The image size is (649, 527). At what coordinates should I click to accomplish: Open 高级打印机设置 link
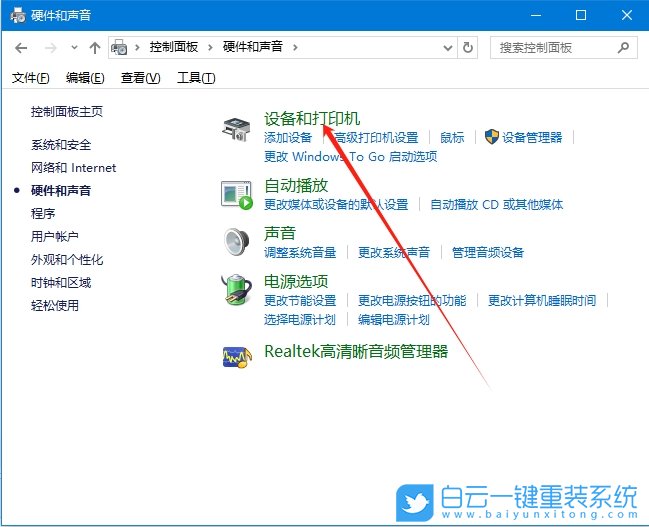(376, 137)
